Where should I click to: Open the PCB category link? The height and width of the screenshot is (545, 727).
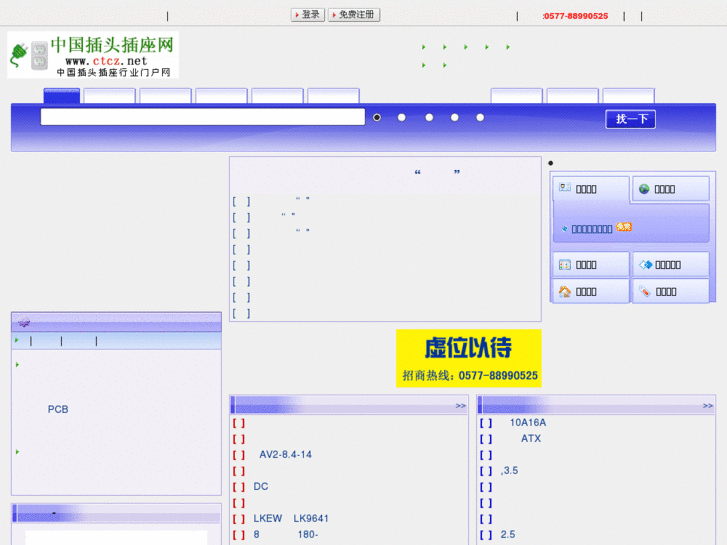[58, 409]
